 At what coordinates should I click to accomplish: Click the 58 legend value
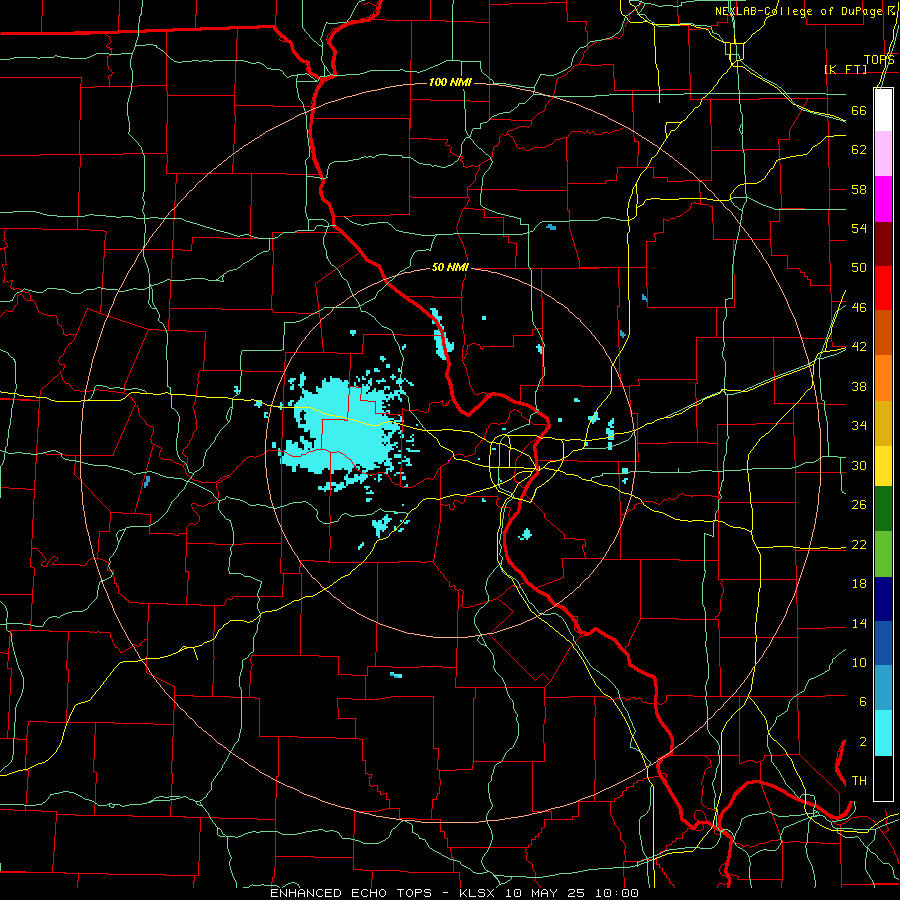[x=859, y=189]
